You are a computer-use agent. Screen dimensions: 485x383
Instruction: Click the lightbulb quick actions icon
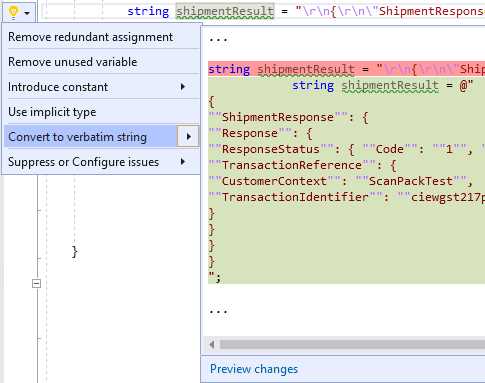click(13, 12)
